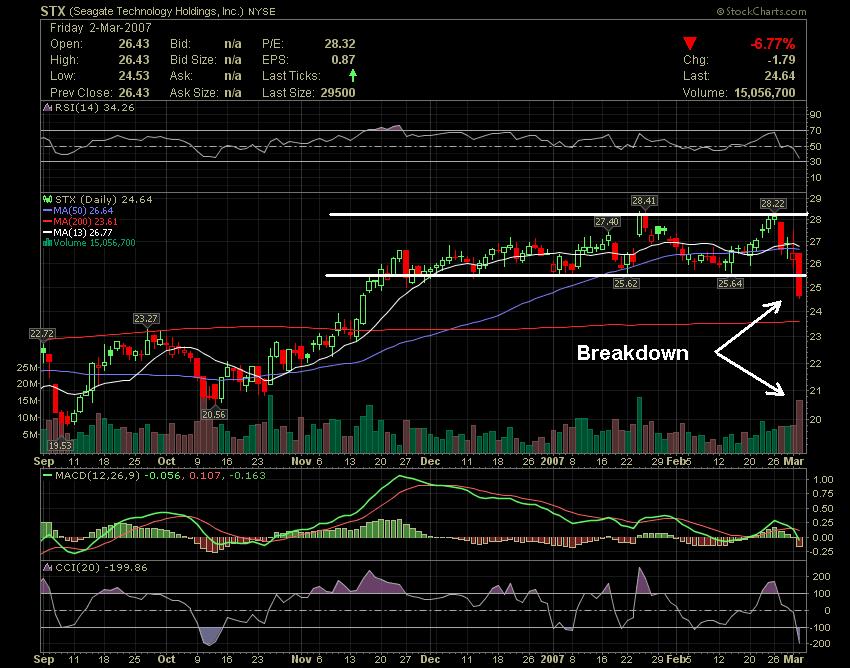
Task: Click the Low value 24.53
Action: pyautogui.click(x=134, y=76)
